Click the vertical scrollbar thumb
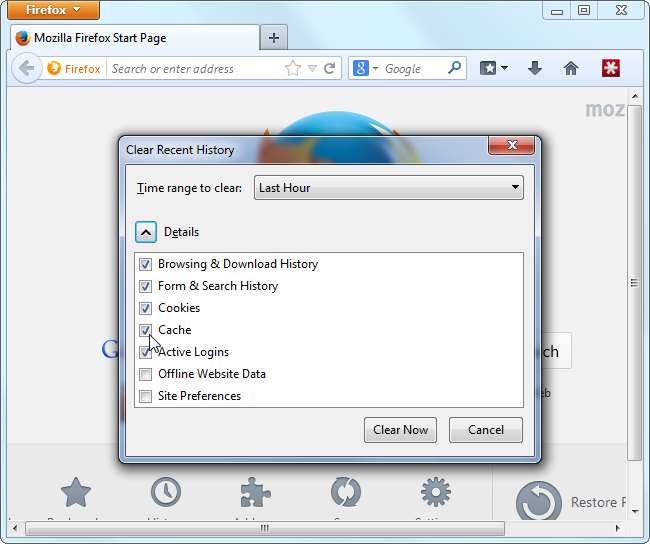 tap(635, 283)
